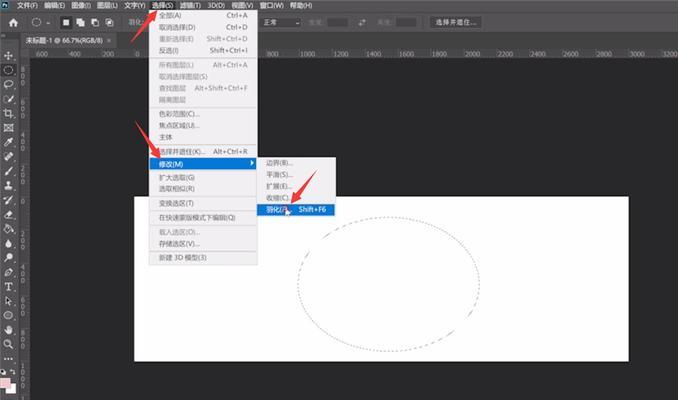The height and width of the screenshot is (400, 678).
Task: Choose 色彩范围(C)... menu item
Action: pos(203,114)
